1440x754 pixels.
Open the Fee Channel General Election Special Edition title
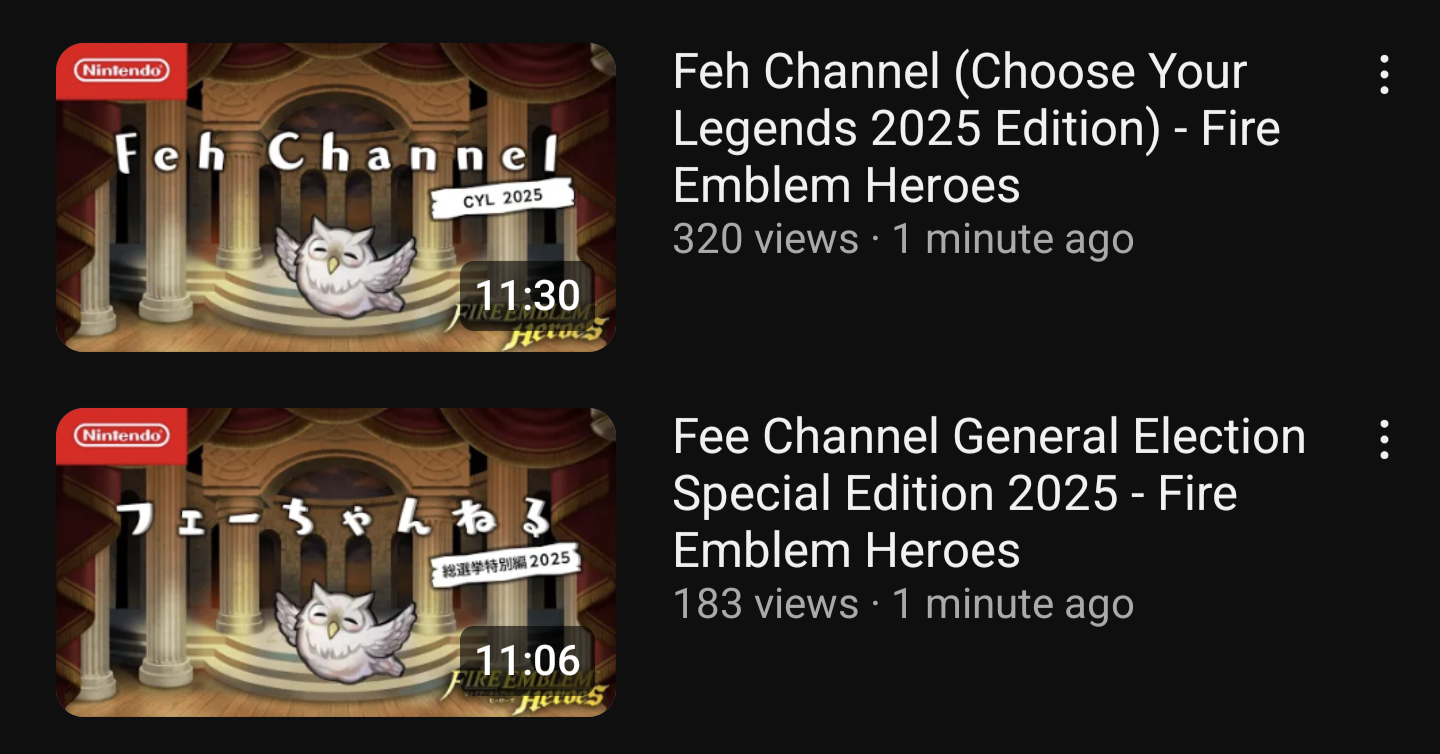pyautogui.click(x=989, y=493)
